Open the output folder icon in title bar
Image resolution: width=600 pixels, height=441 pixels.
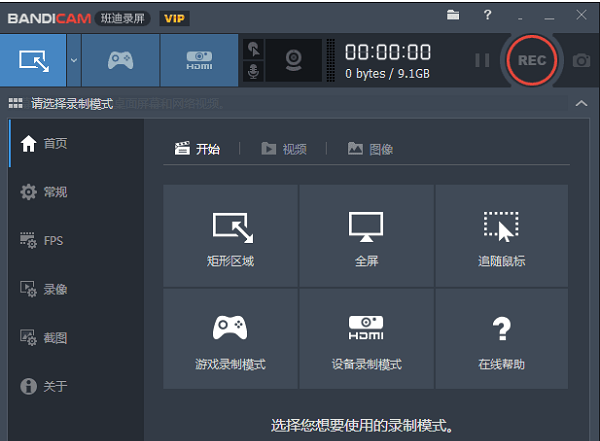click(453, 15)
